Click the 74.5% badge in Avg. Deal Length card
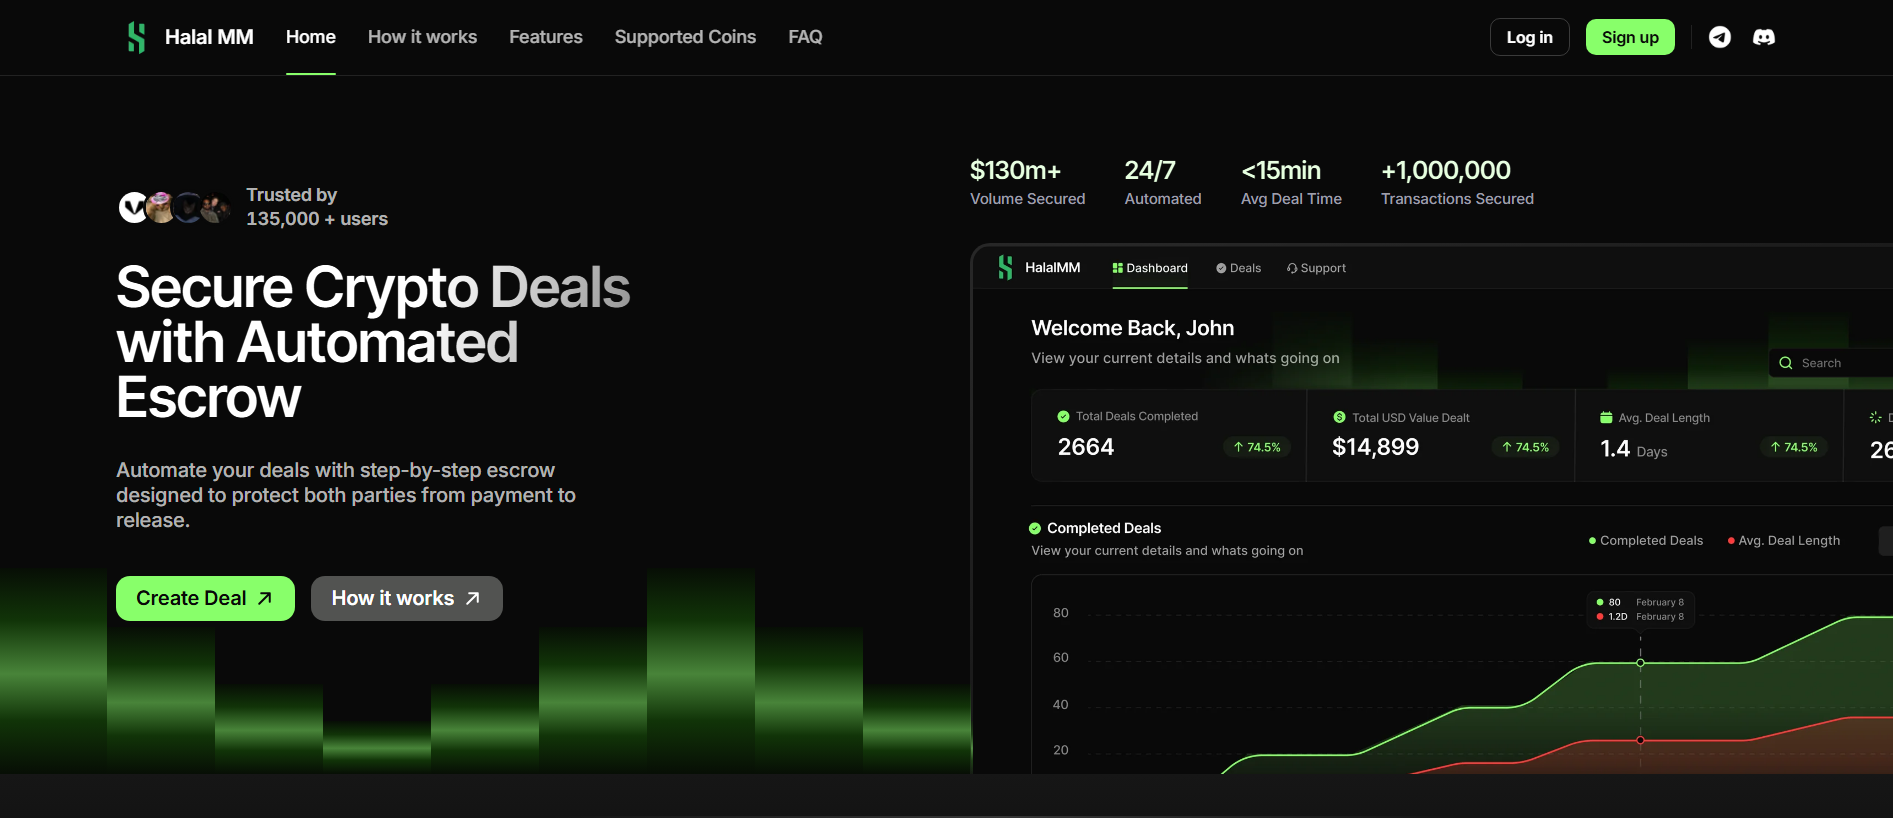This screenshot has height=818, width=1893. [1794, 447]
